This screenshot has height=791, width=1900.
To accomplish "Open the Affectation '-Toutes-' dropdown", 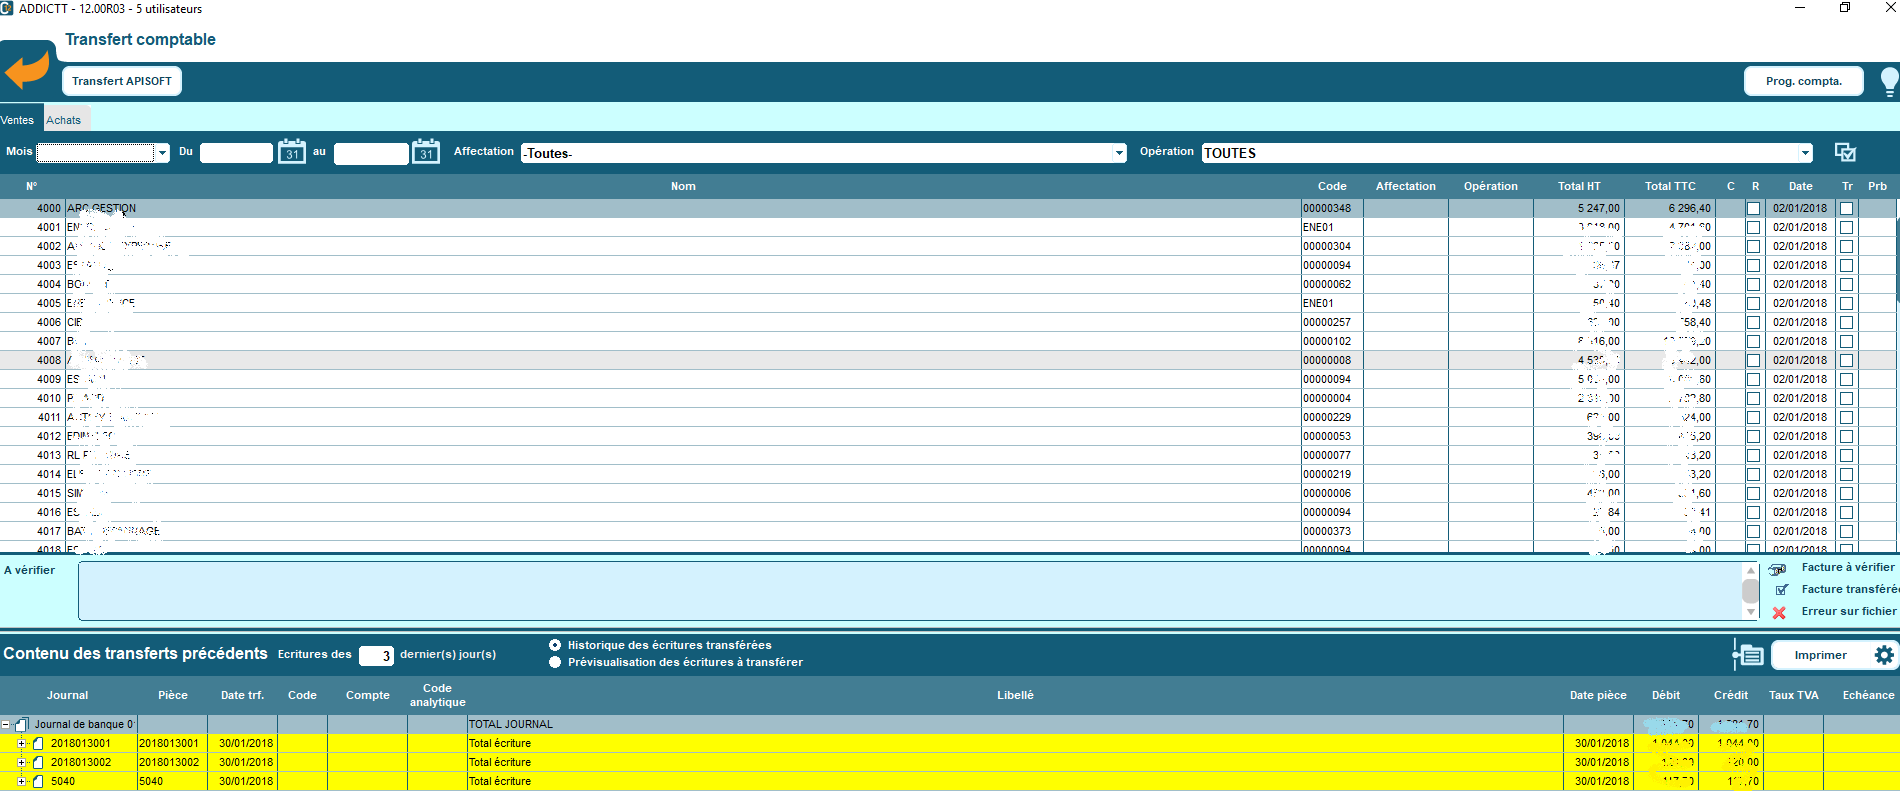I will [1119, 153].
